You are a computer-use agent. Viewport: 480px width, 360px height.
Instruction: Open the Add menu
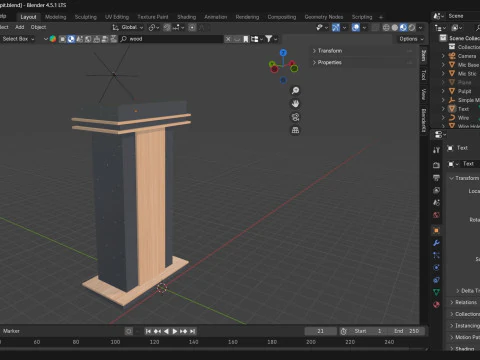click(20, 27)
